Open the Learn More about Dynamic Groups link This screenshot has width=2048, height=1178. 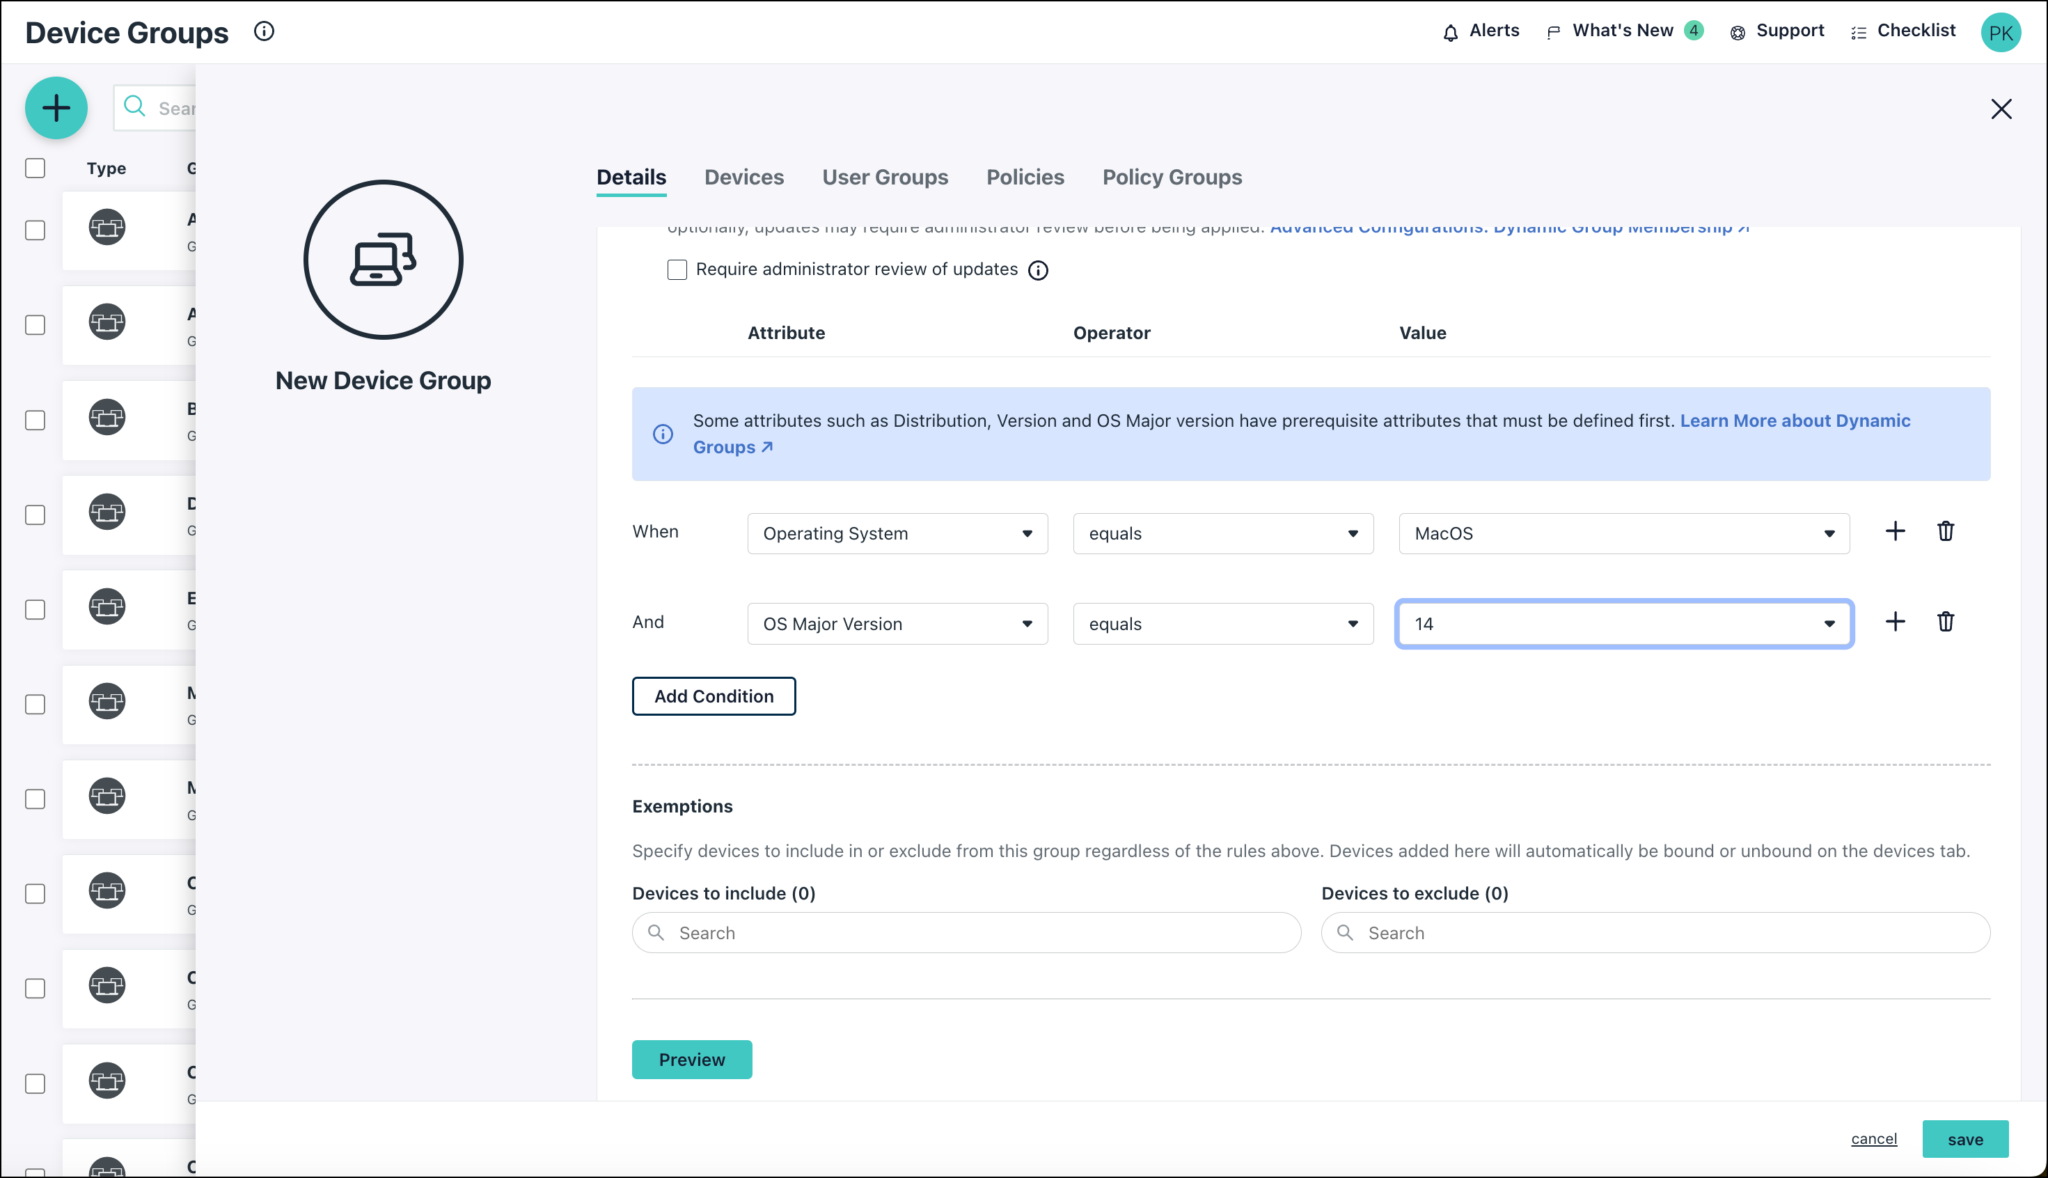[x=1795, y=420]
